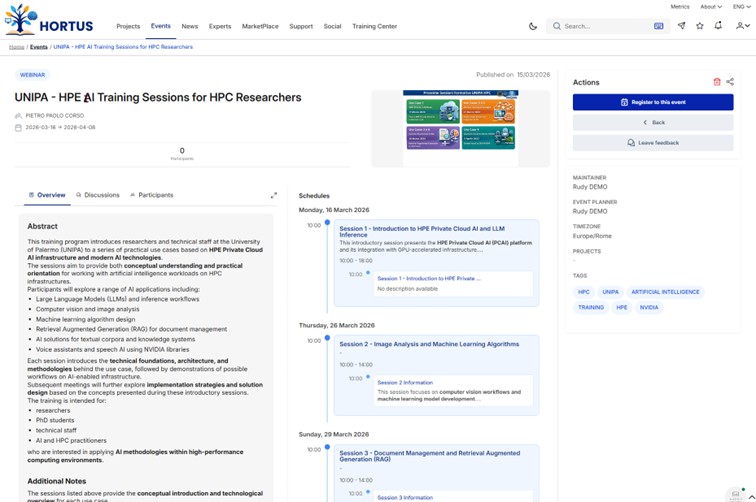This screenshot has width=756, height=502.
Task: Click the calendar icon beside event dates
Action: click(18, 128)
